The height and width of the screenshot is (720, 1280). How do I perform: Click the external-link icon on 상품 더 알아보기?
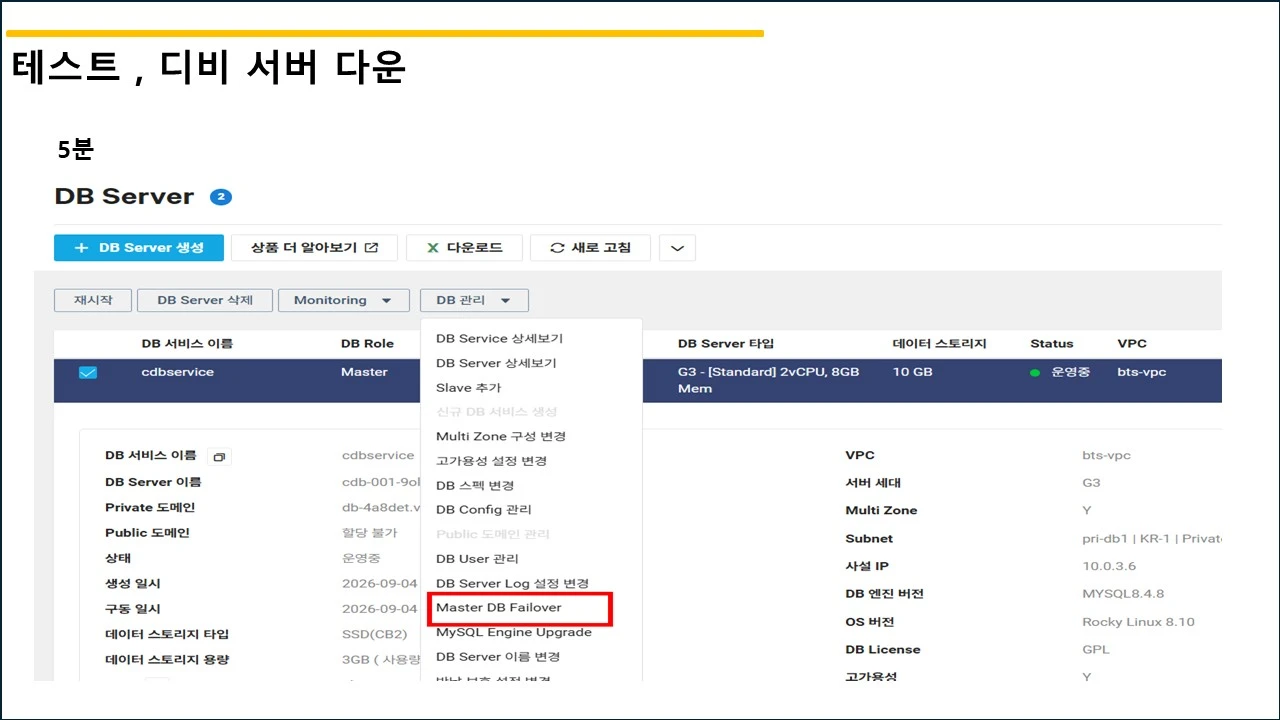(x=371, y=248)
